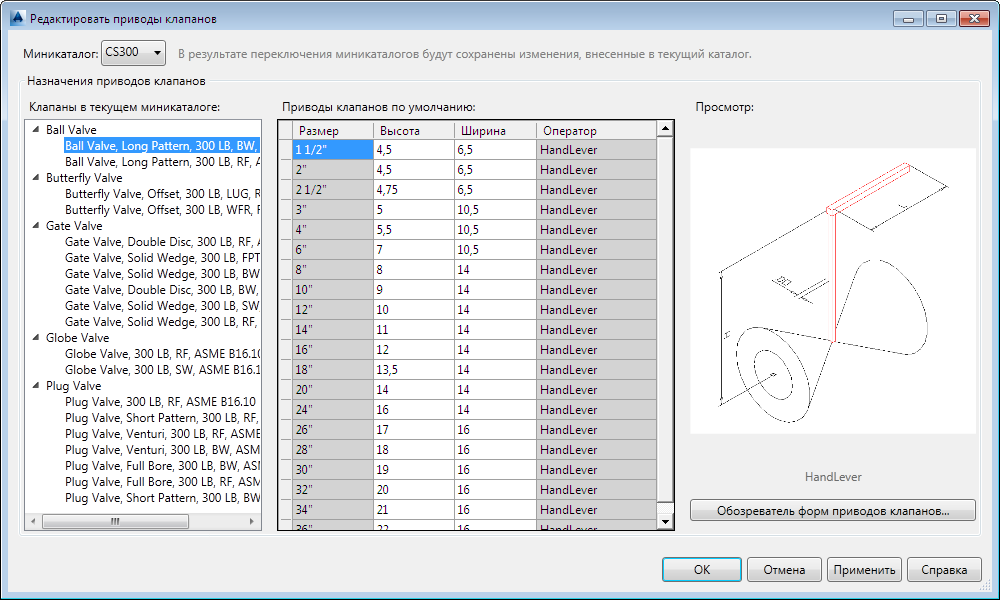
Task: Select Gate Valve, Double Disc, 300 LB, BW
Action: 163,290
